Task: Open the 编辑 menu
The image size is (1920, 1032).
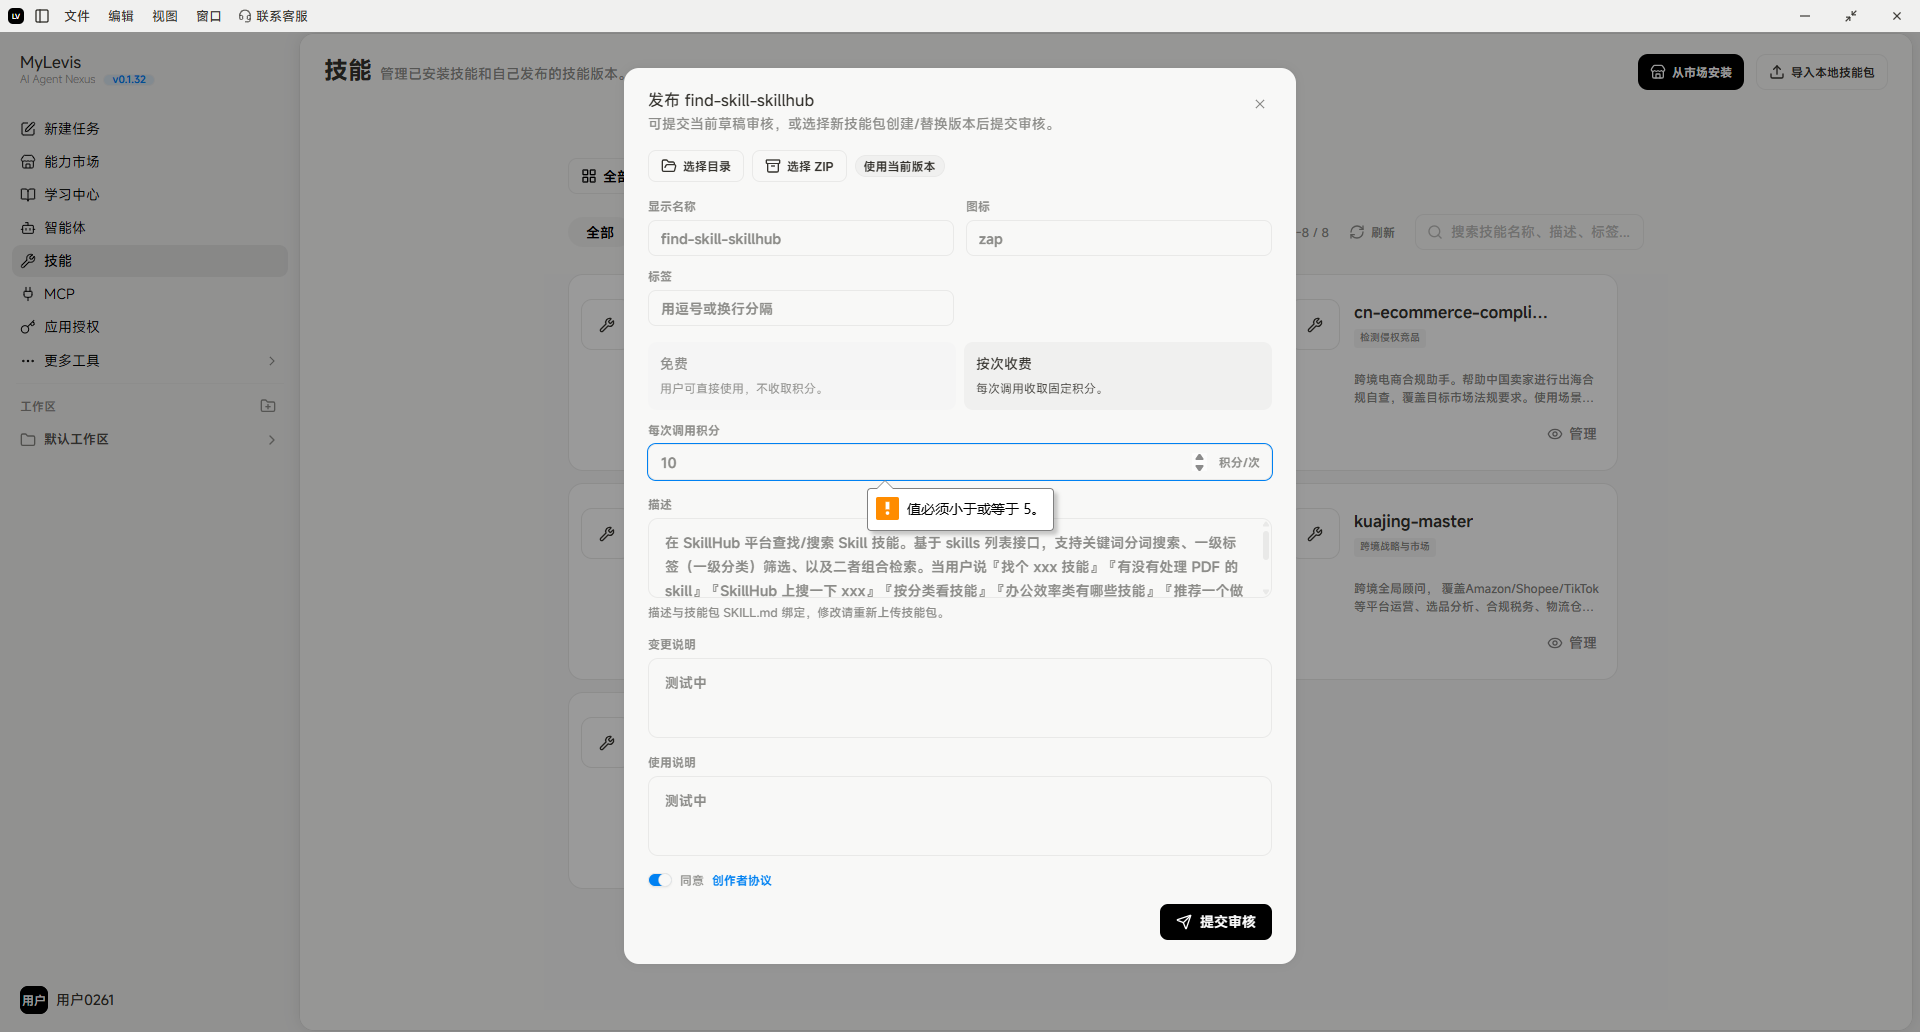Action: coord(121,16)
